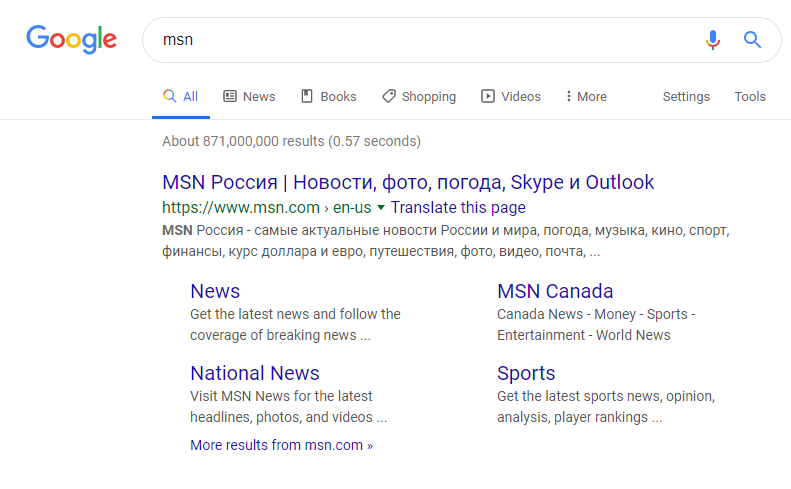Click the Google logo
Screen dimensions: 791x489
72,39
